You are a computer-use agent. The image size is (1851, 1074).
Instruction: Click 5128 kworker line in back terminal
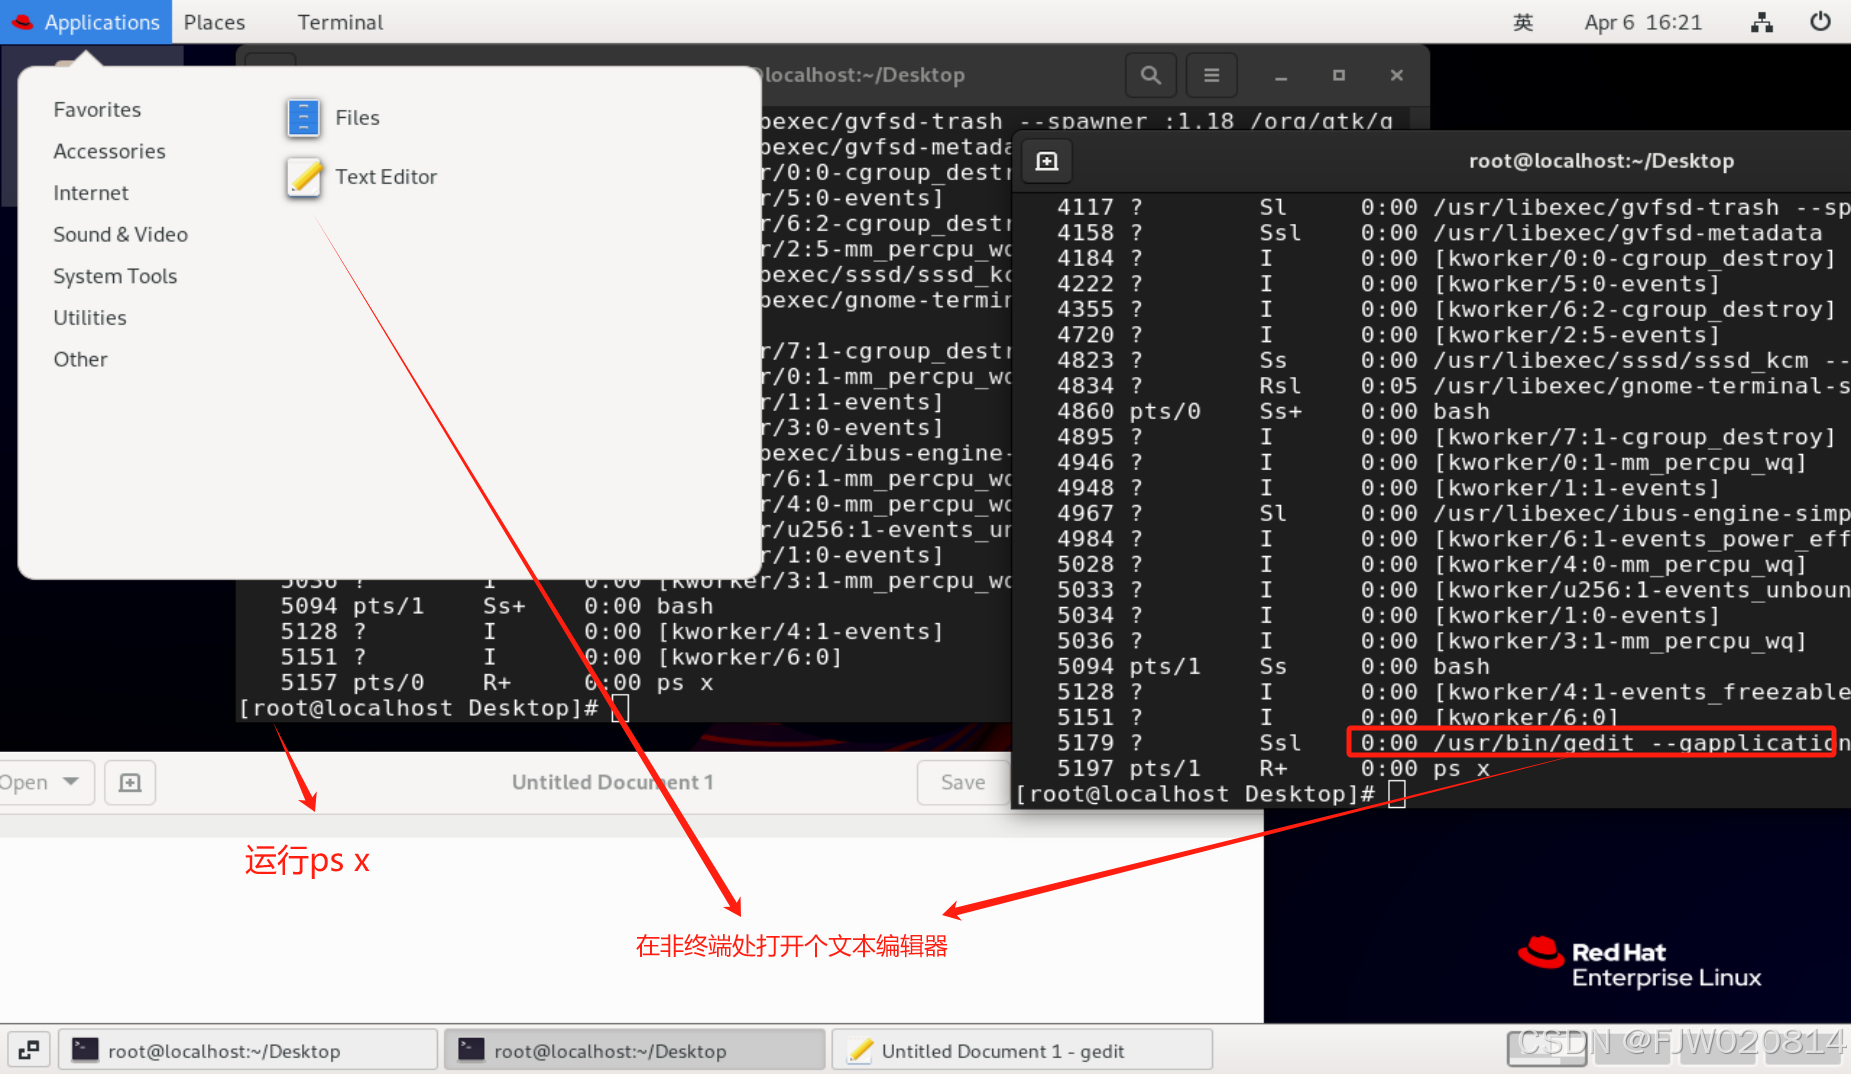[611, 632]
